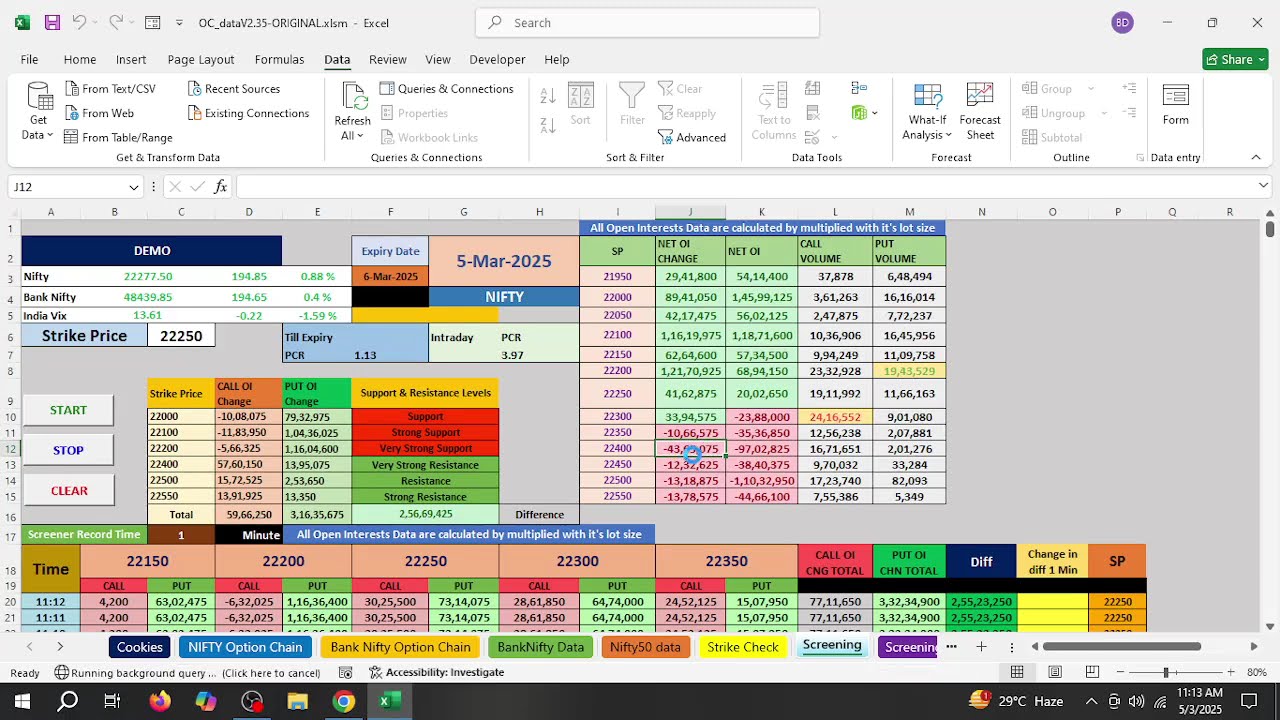Open Outline dialog launcher
The width and height of the screenshot is (1280, 720).
(1139, 158)
